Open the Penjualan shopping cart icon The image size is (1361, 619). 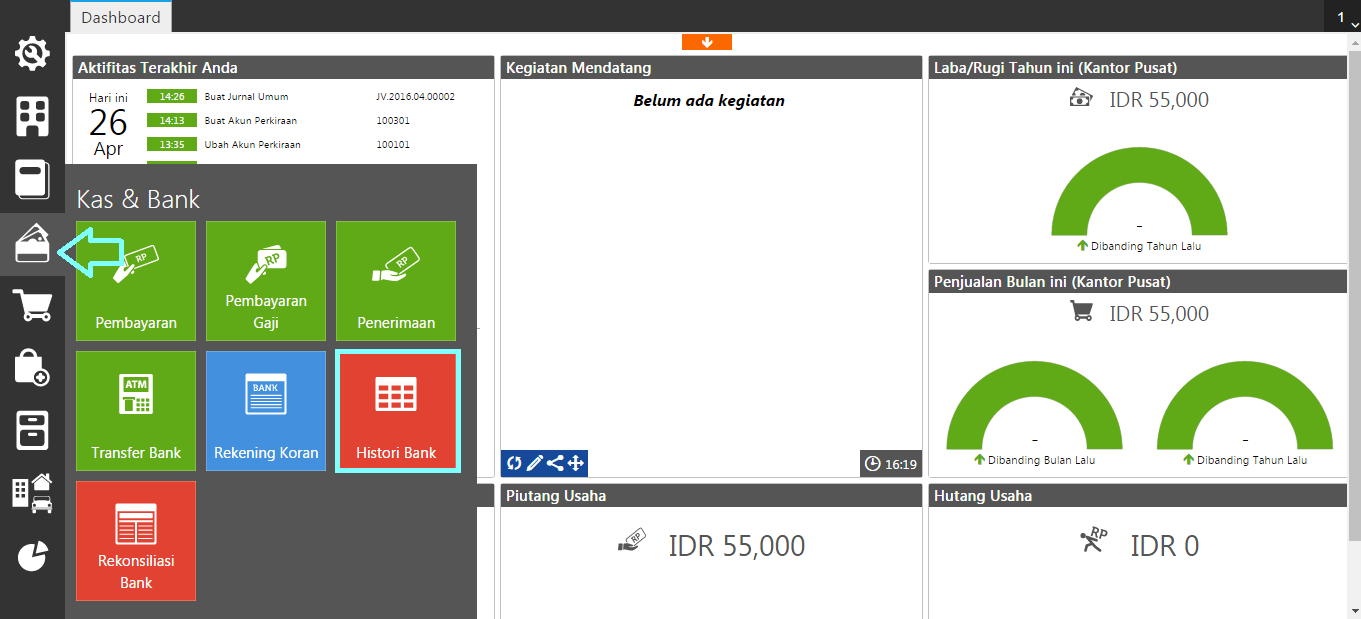32,305
